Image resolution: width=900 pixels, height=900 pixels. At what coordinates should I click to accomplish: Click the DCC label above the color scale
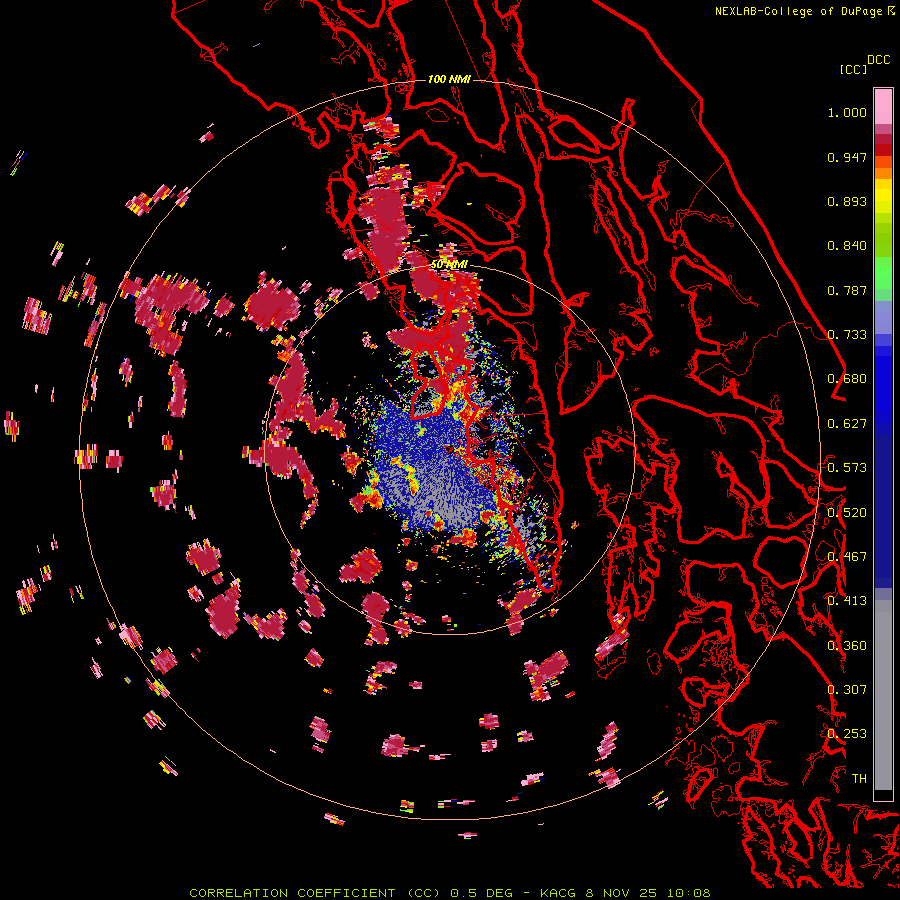click(879, 60)
